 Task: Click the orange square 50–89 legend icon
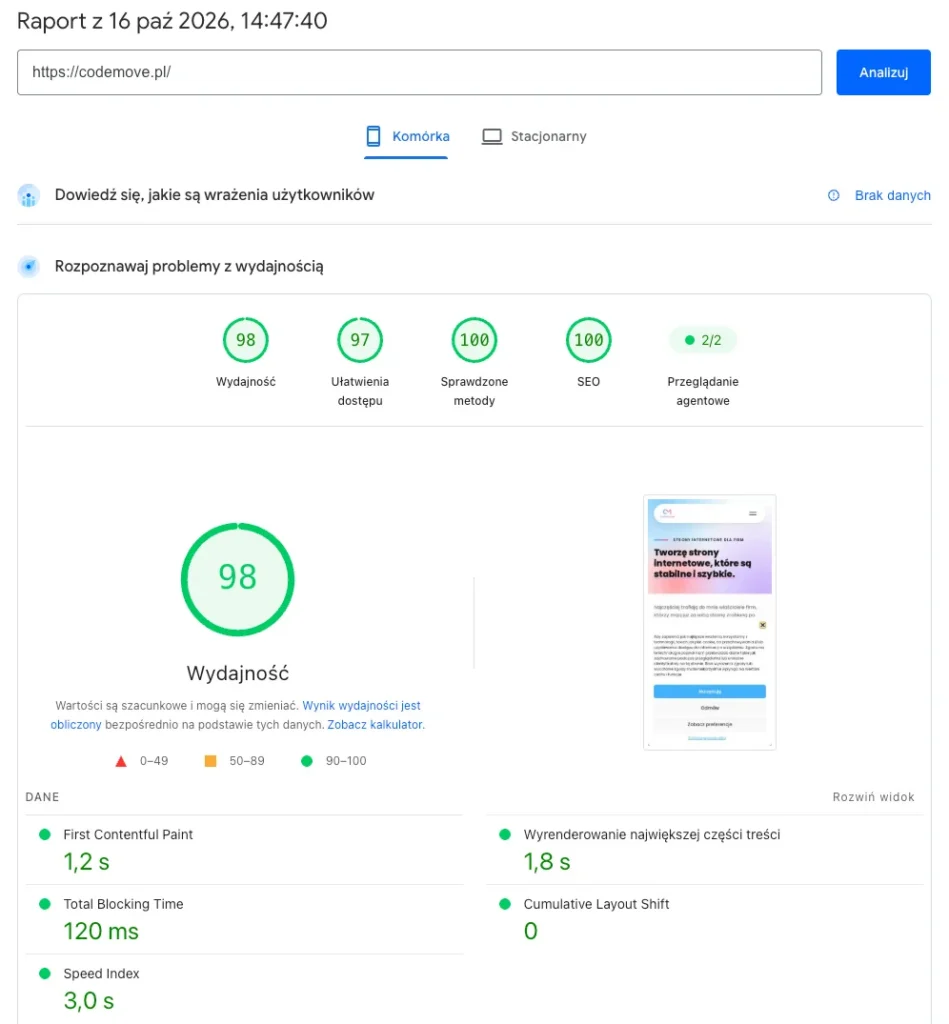point(210,761)
